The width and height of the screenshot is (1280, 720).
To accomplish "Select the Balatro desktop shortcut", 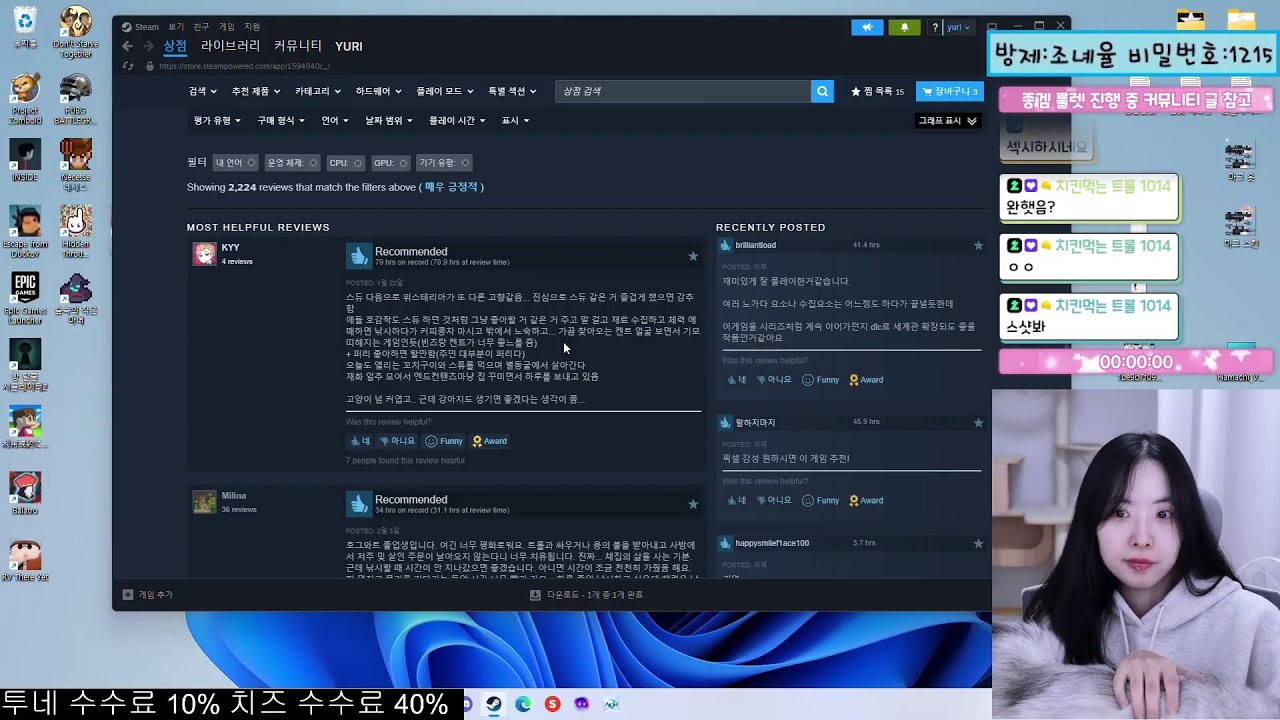I will 25,493.
